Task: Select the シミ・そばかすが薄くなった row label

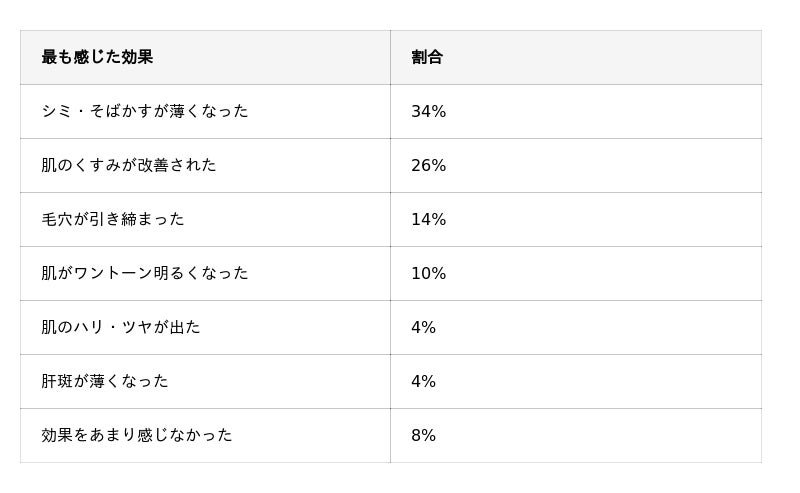Action: pyautogui.click(x=144, y=111)
